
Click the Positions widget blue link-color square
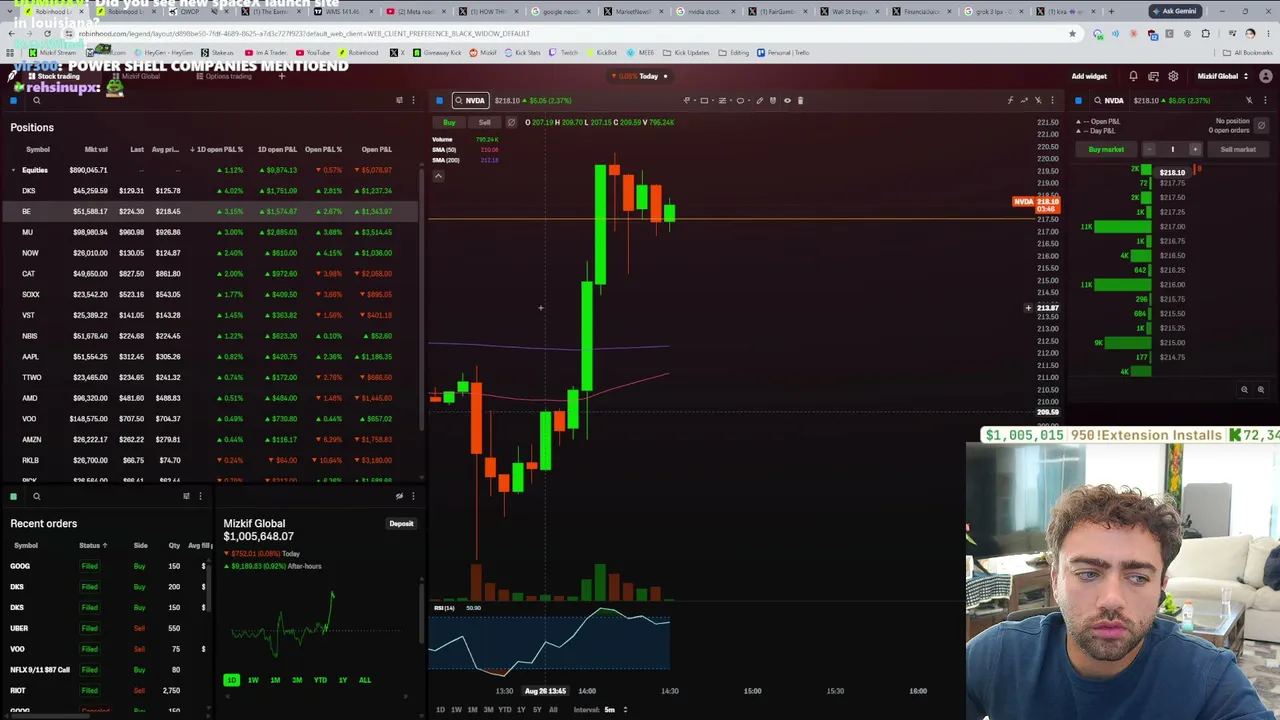[x=14, y=100]
